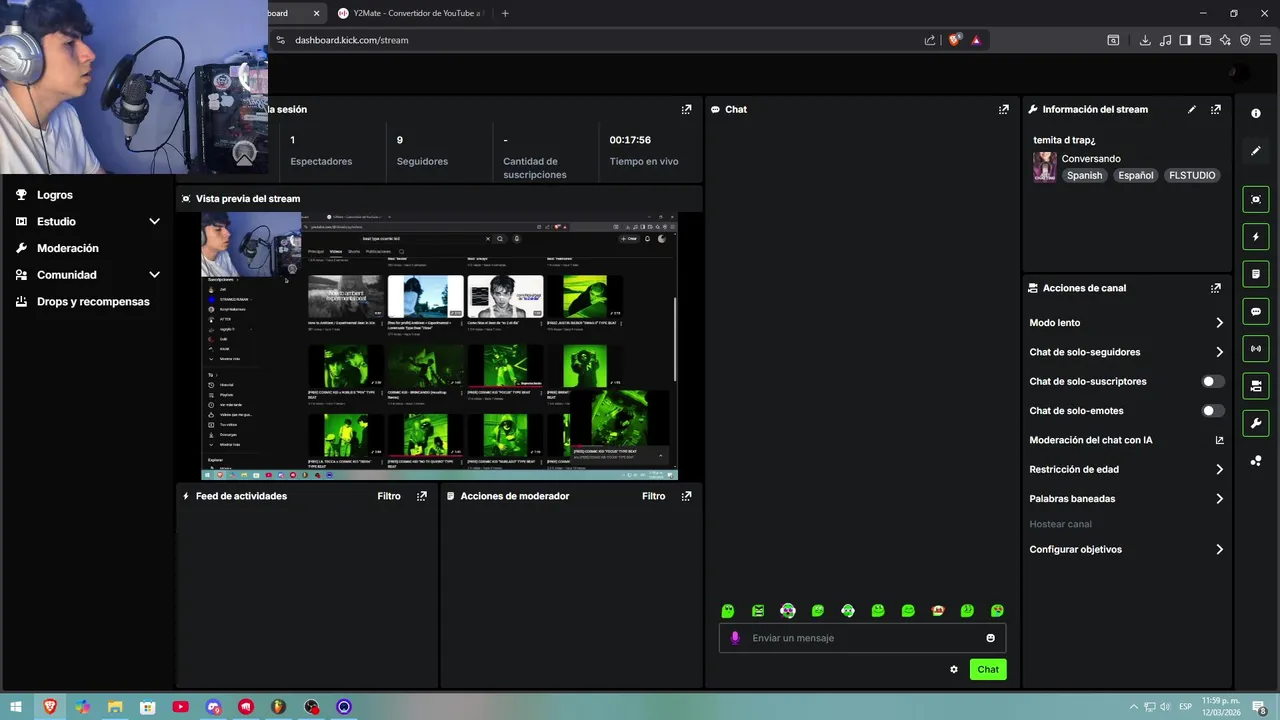Click the stream preview video thumbnail
Image resolution: width=1280 pixels, height=720 pixels.
coord(440,346)
